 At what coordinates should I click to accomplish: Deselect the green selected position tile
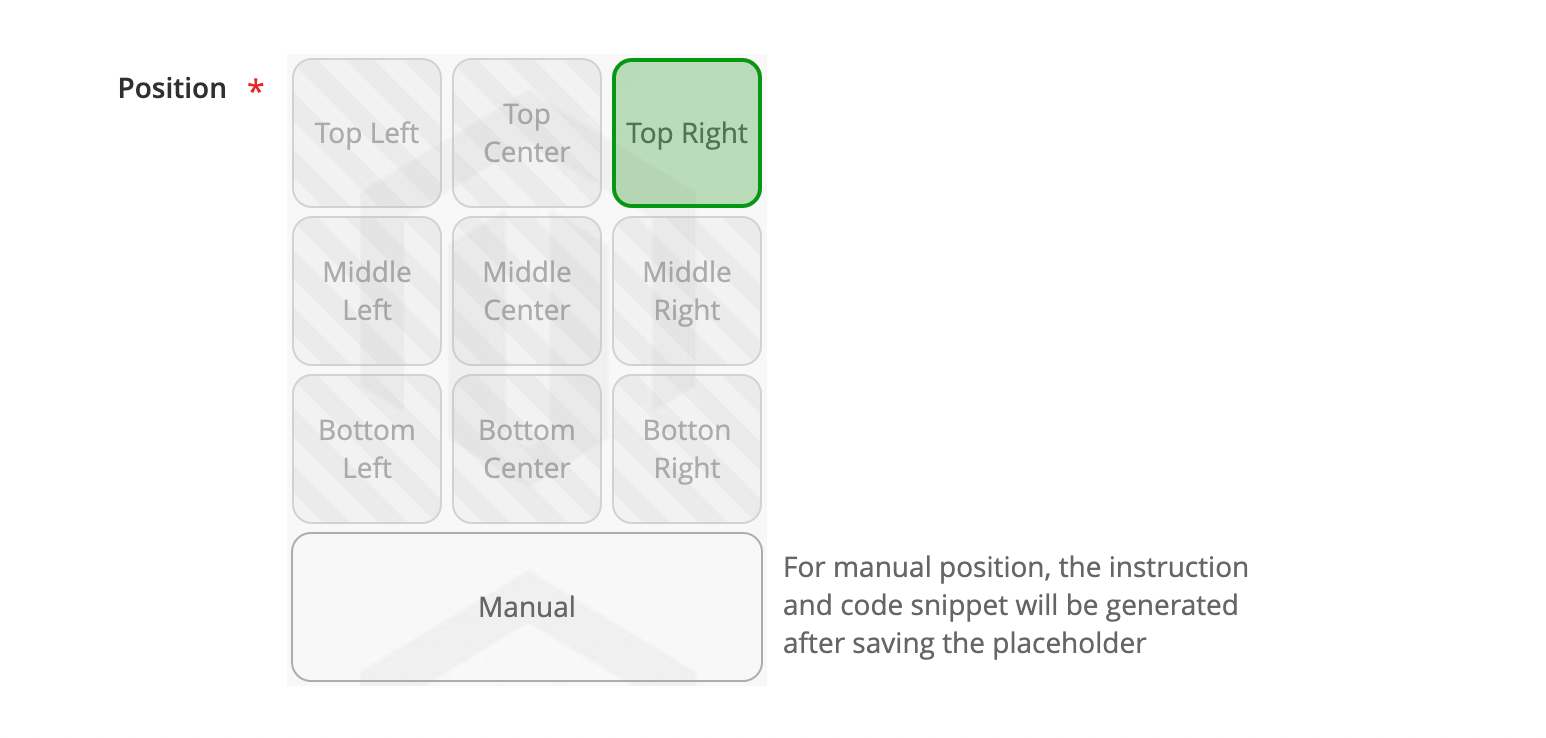click(x=687, y=133)
